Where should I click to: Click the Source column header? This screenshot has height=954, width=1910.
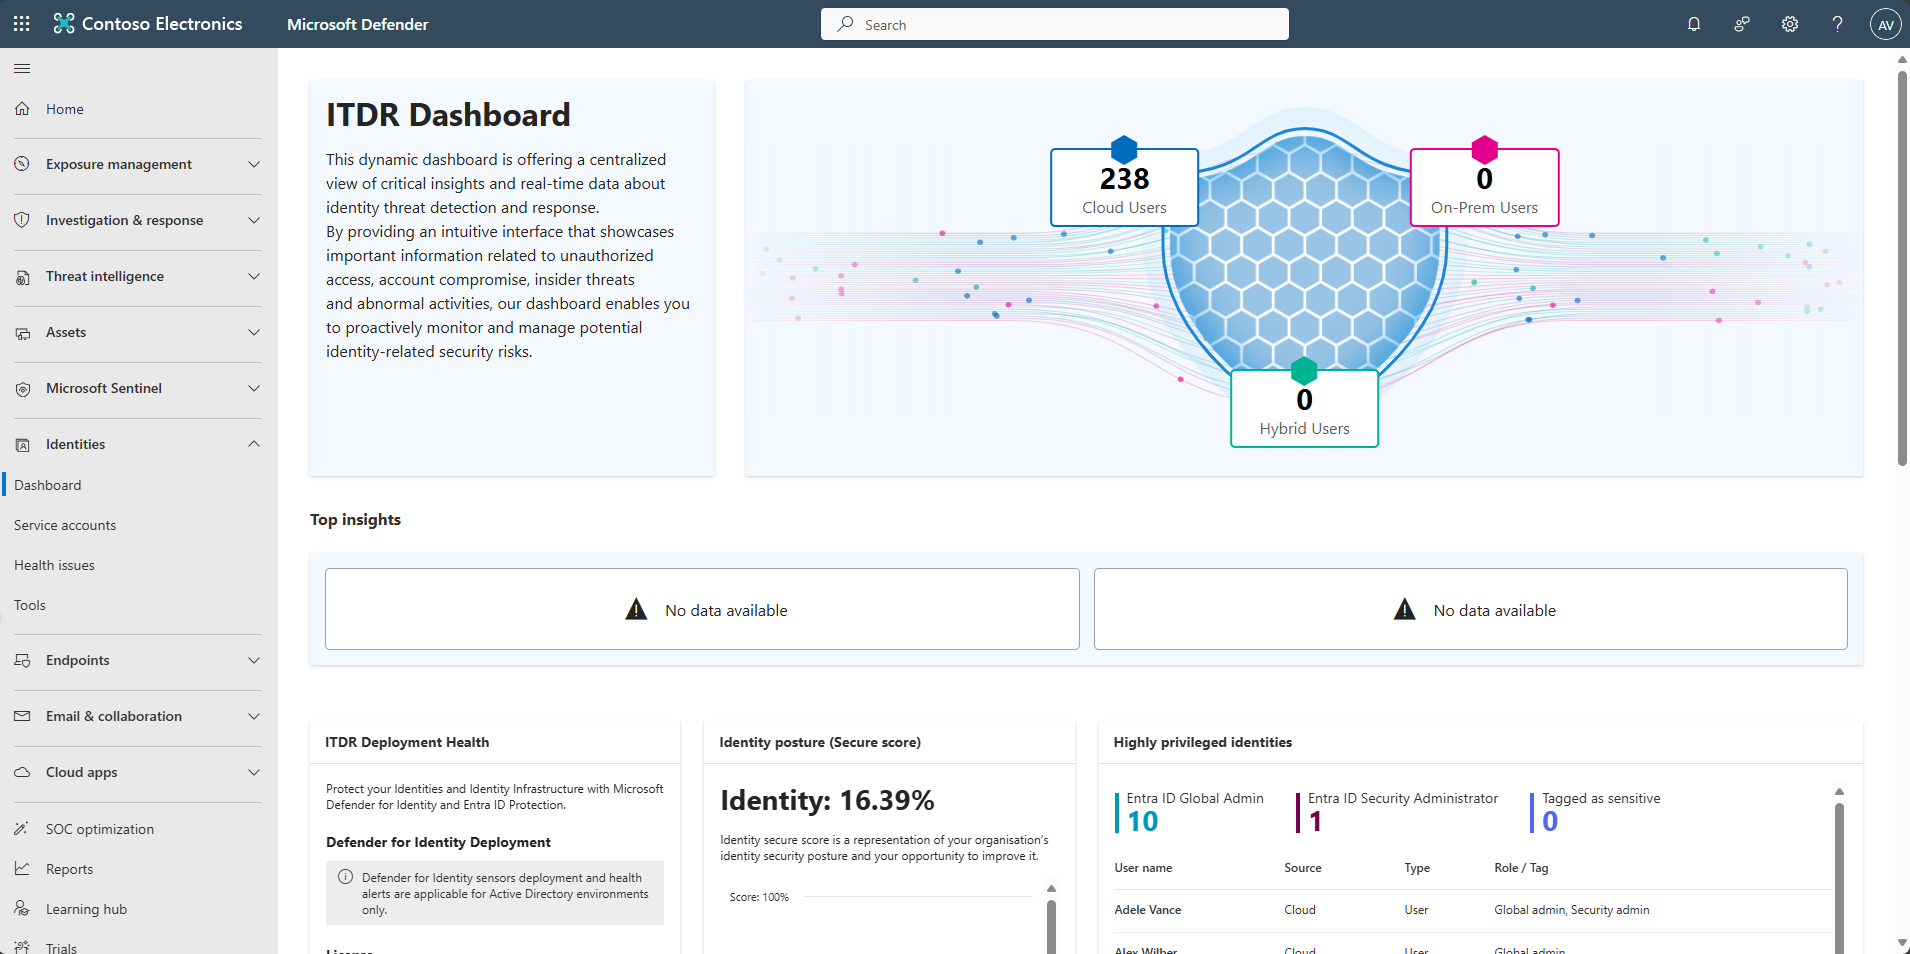point(1303,868)
